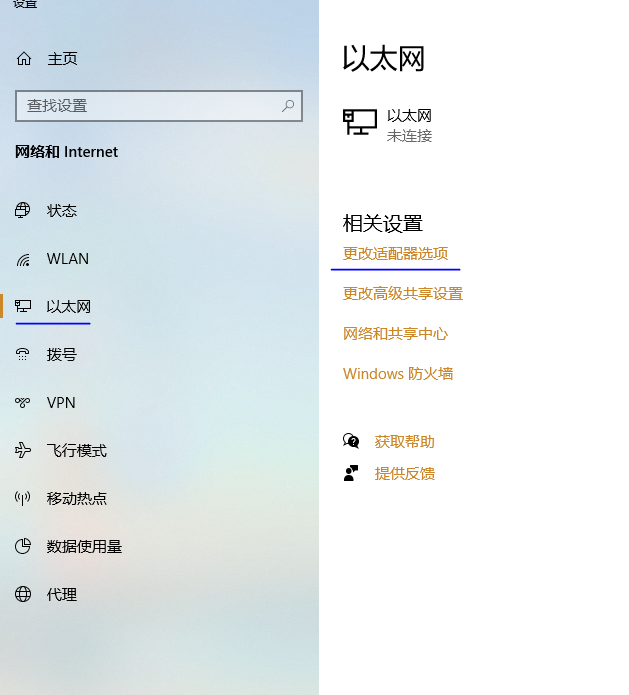Image resolution: width=629 pixels, height=695 pixels.
Task: Click the large Ethernet adapter icon
Action: point(360,122)
